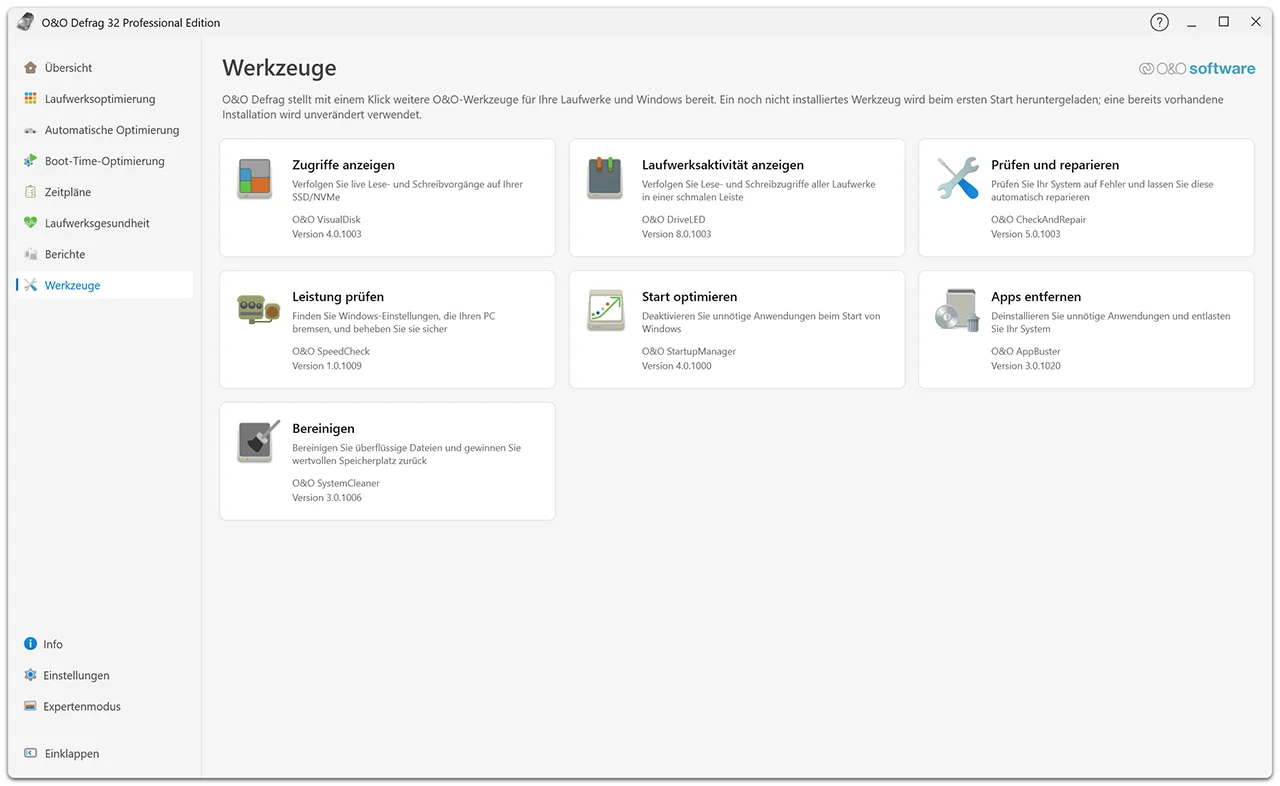
Task: Click the O&O SystemCleaner product name
Action: click(336, 484)
